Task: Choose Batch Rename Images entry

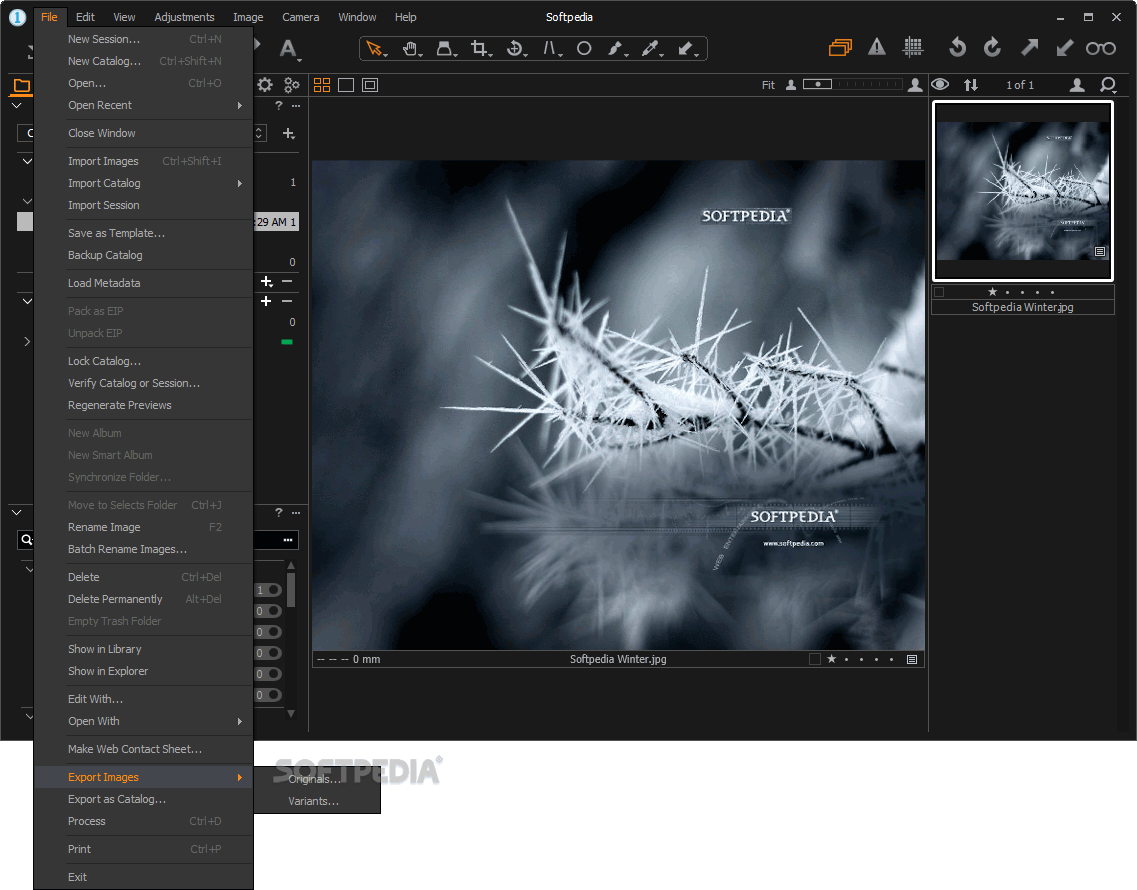Action: [x=144, y=549]
